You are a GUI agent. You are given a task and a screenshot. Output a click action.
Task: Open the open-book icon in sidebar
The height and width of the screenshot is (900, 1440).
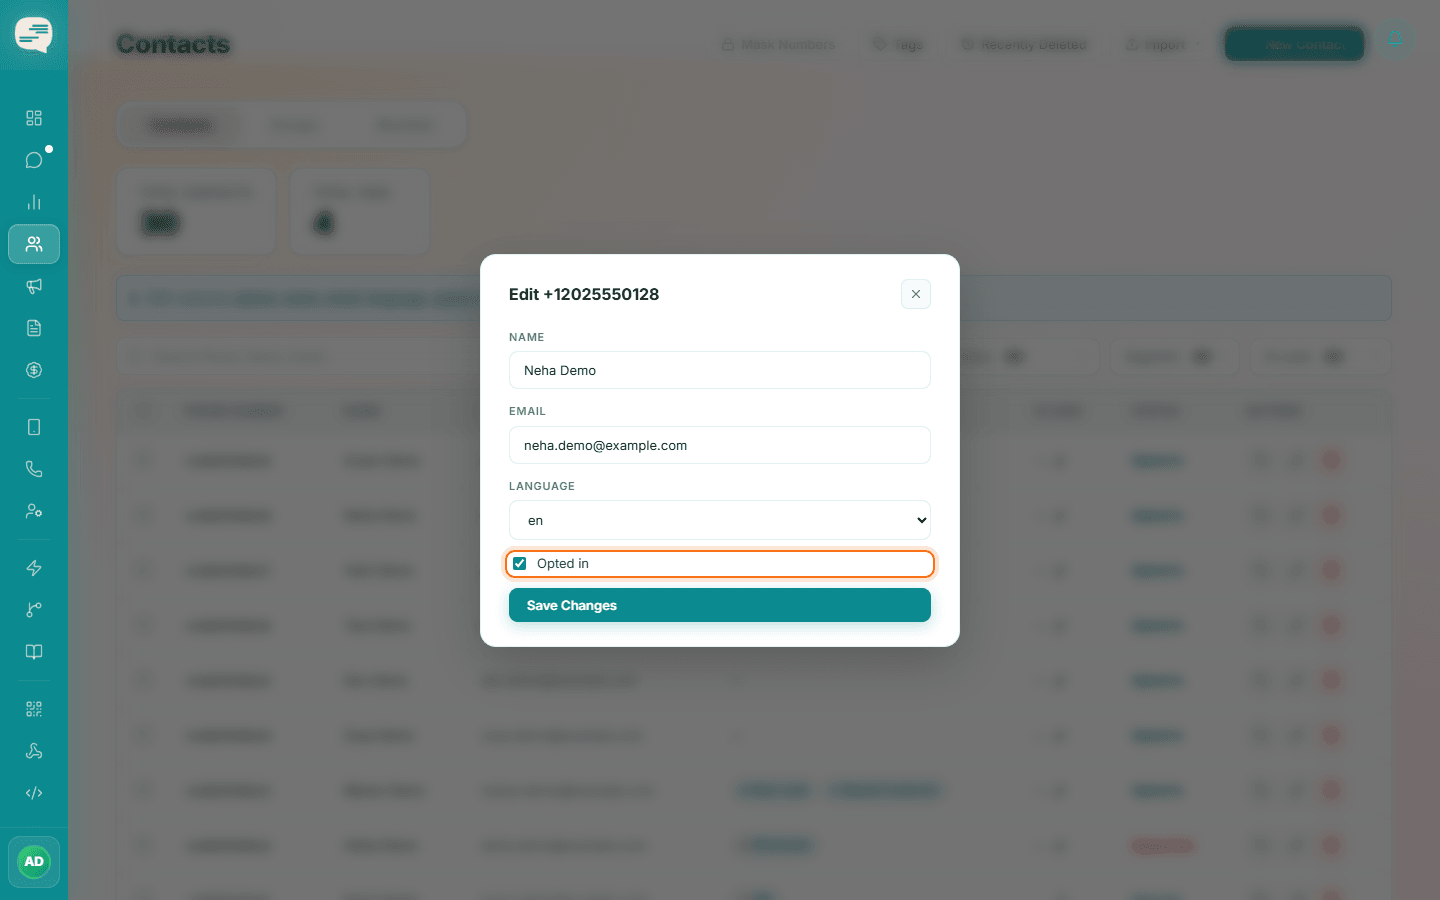coord(34,652)
